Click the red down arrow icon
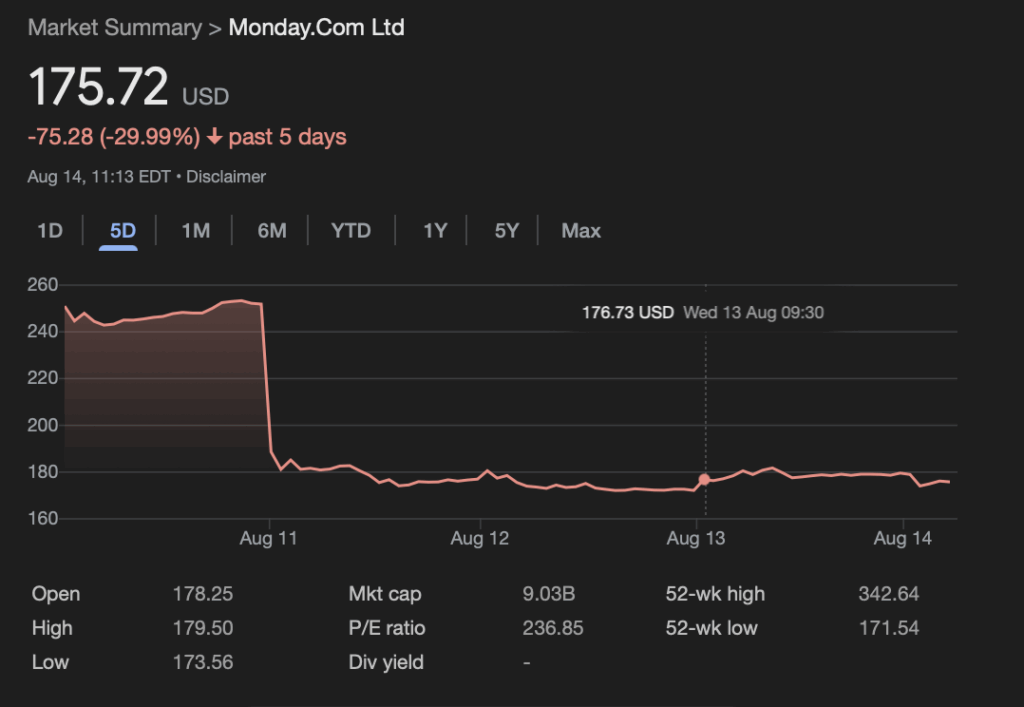 [214, 137]
